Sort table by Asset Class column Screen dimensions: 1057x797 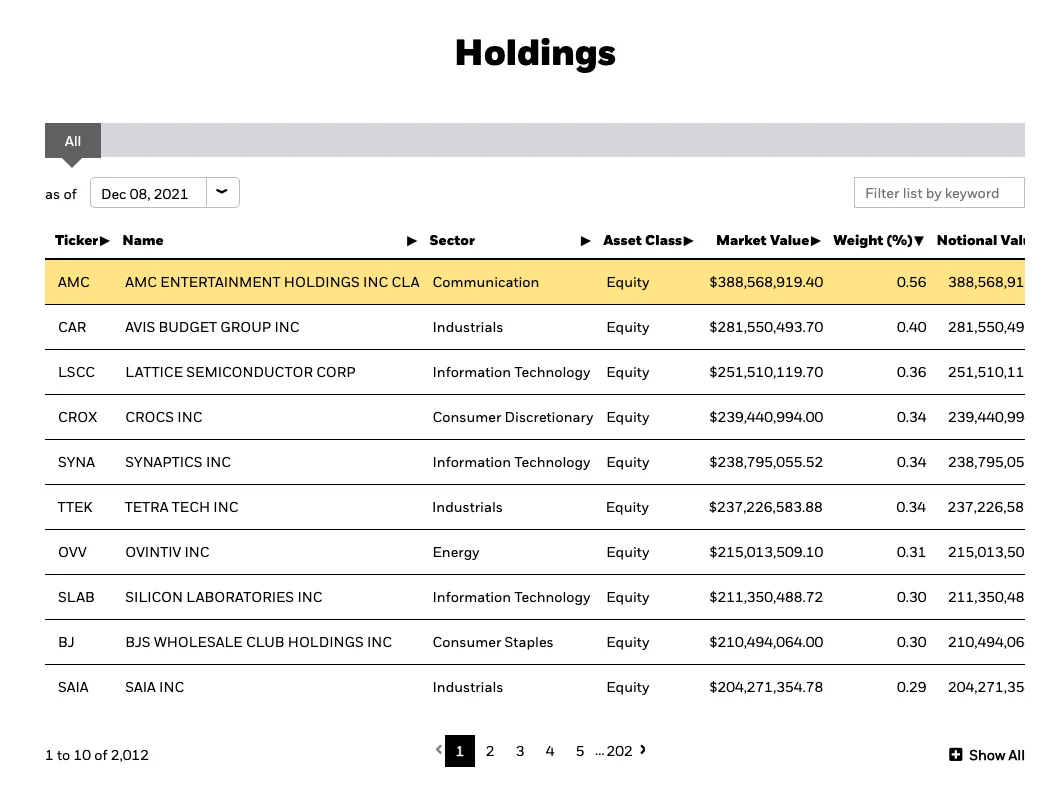pos(648,241)
